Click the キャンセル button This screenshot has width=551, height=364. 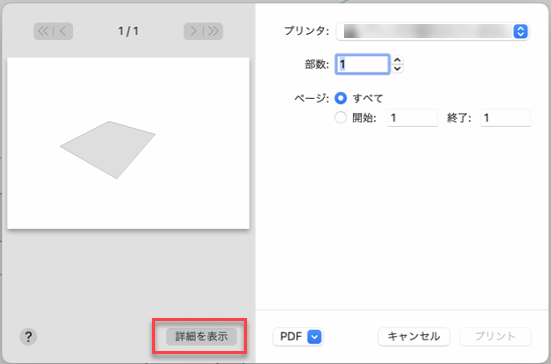414,337
